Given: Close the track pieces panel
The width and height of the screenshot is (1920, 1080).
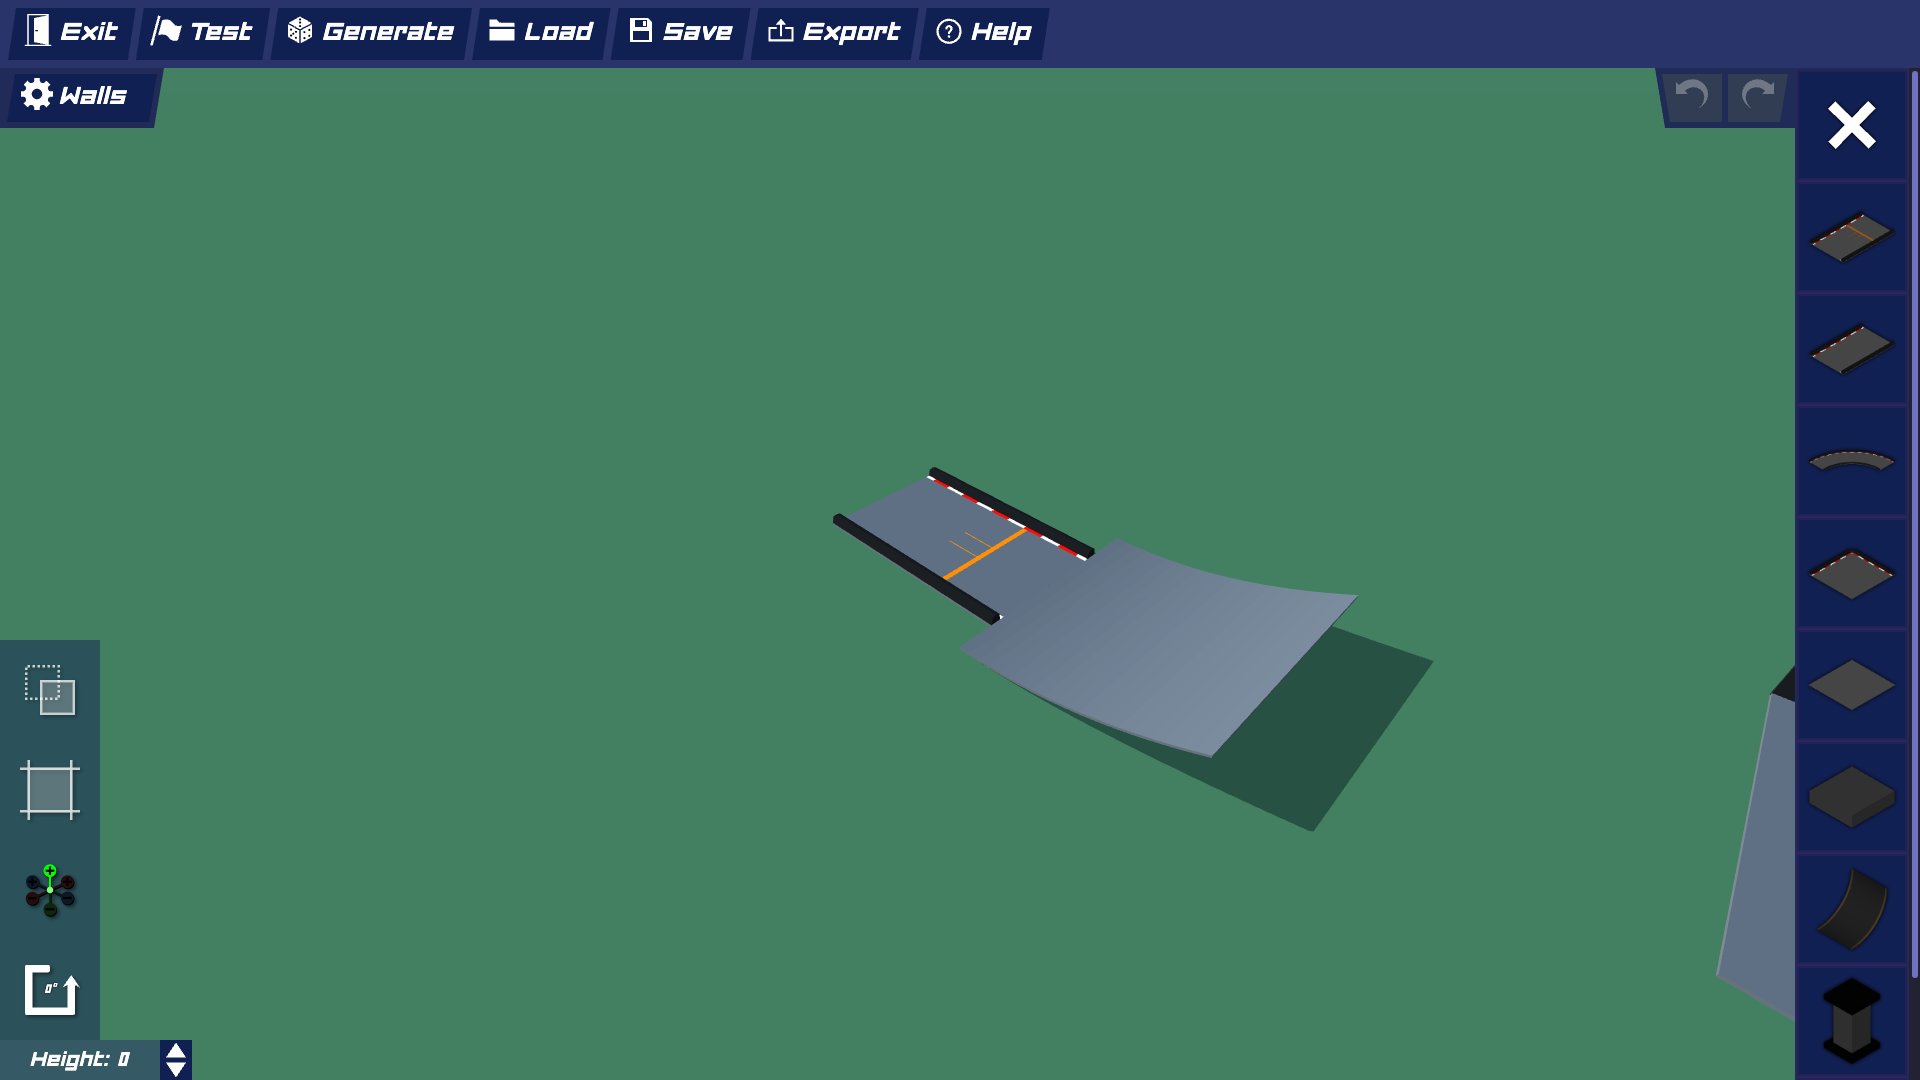Looking at the screenshot, I should coord(1851,126).
